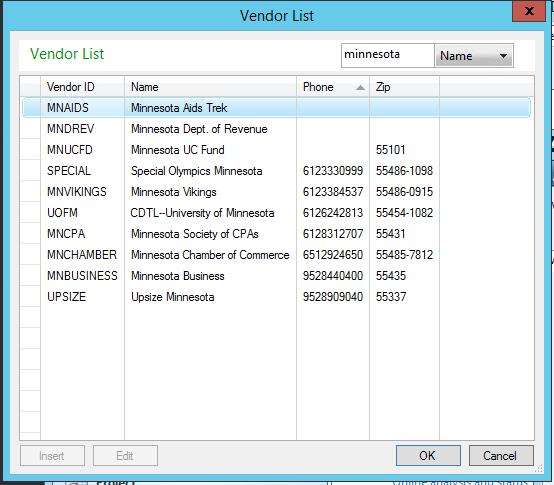This screenshot has width=554, height=485.
Task: Click row selector beside UPSIZE
Action: [x=30, y=297]
